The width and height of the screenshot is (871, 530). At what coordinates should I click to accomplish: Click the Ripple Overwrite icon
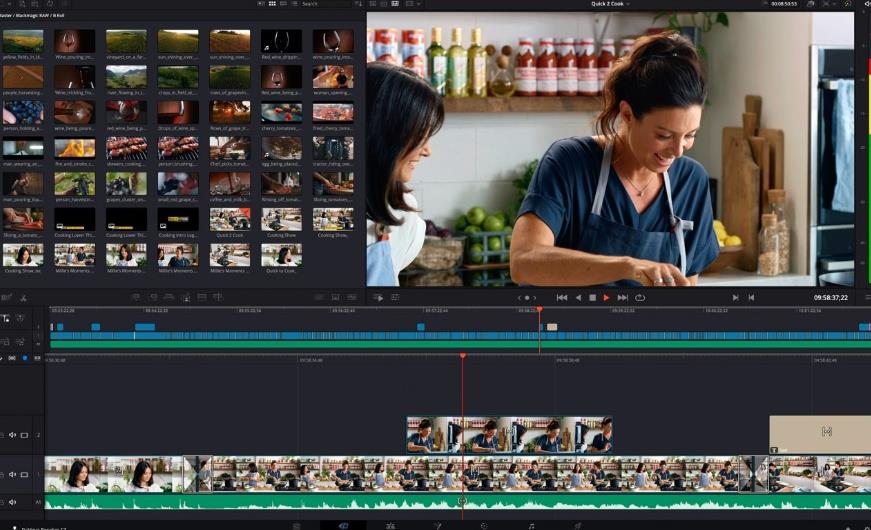pyautogui.click(x=169, y=298)
